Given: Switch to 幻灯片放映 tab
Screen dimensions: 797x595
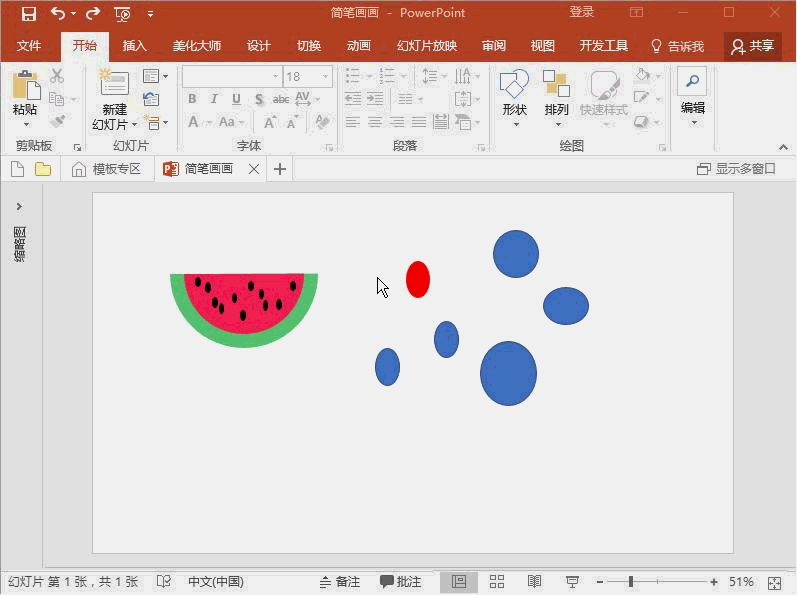Looking at the screenshot, I should click(x=427, y=46).
